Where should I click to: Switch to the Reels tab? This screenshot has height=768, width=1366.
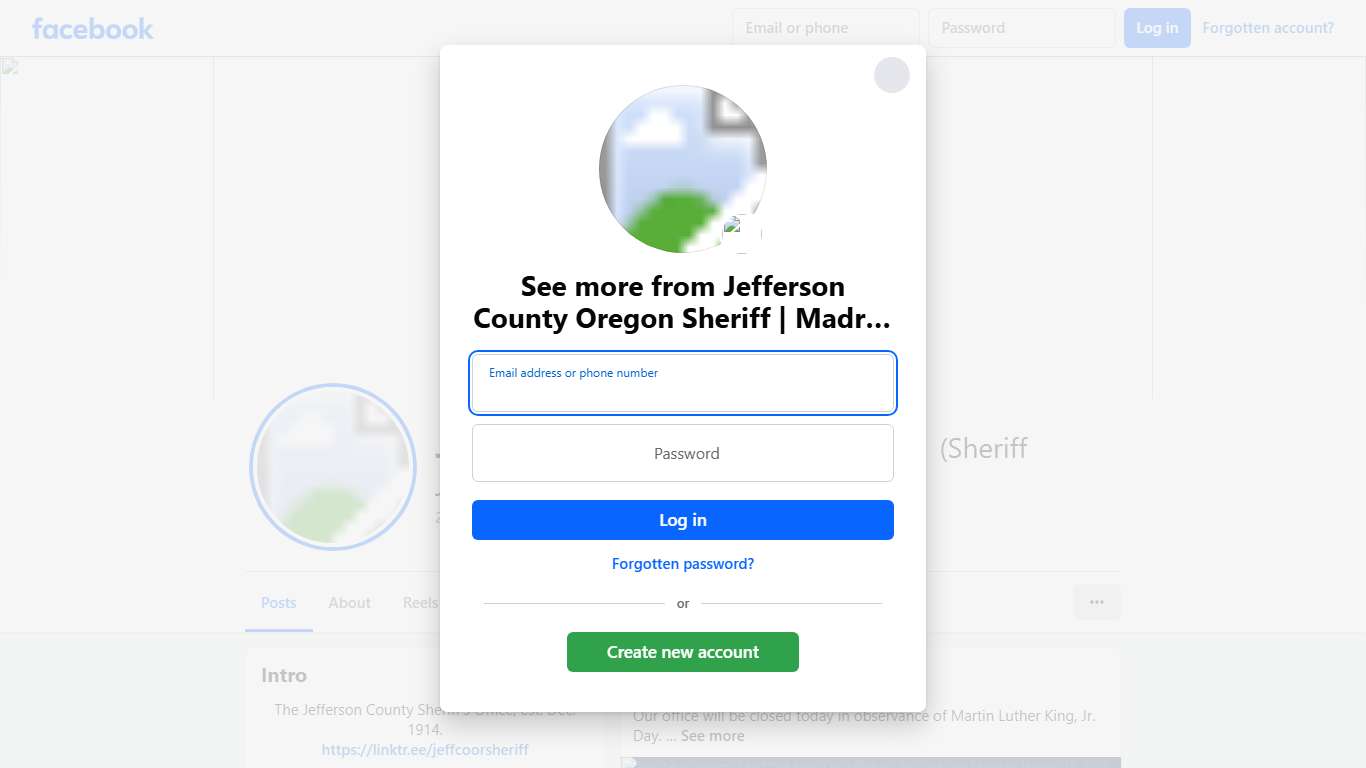(420, 603)
